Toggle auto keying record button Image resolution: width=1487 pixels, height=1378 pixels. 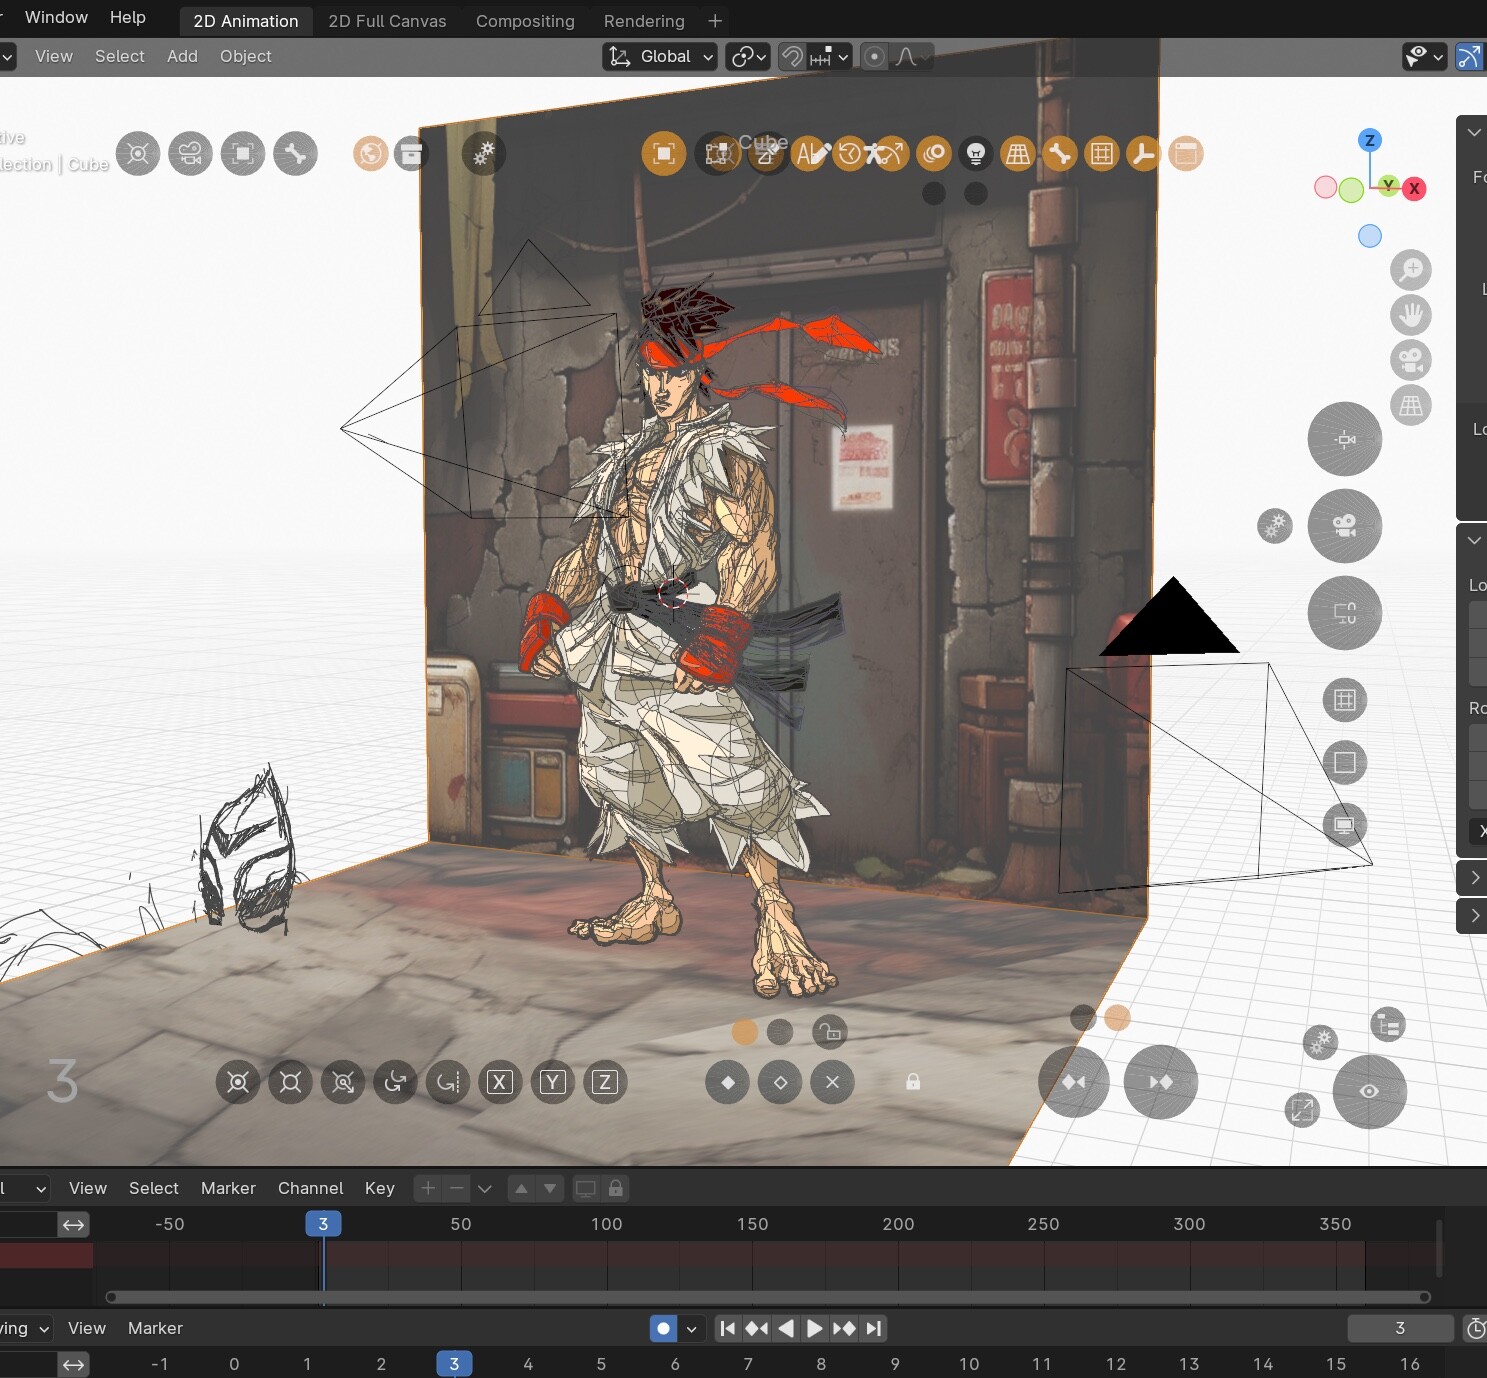point(663,1328)
